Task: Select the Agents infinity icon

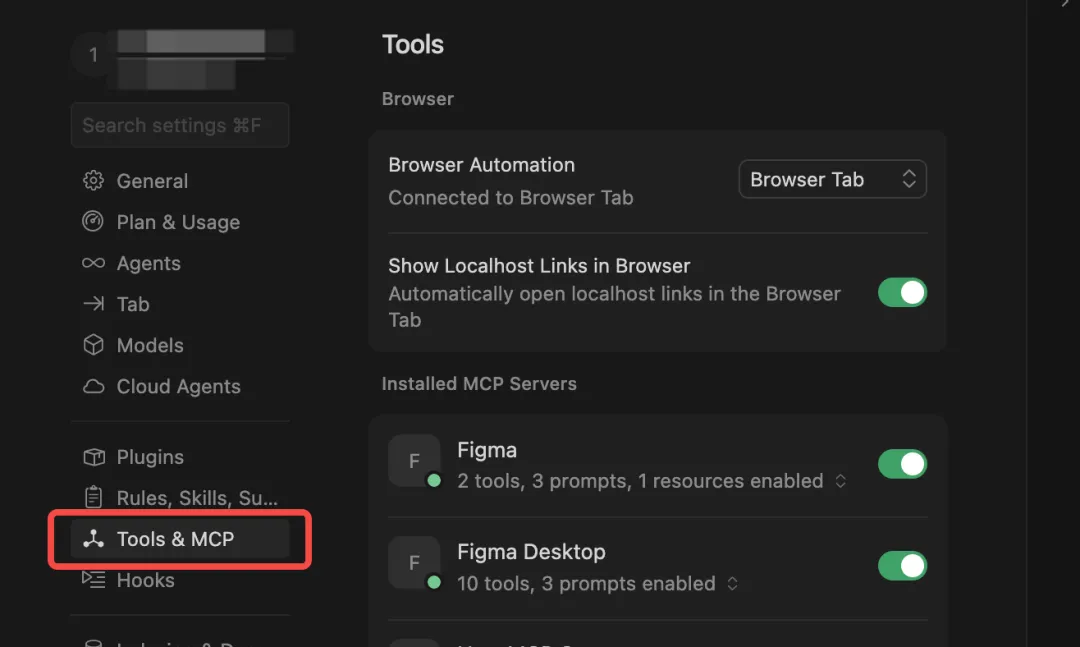Action: pyautogui.click(x=93, y=263)
